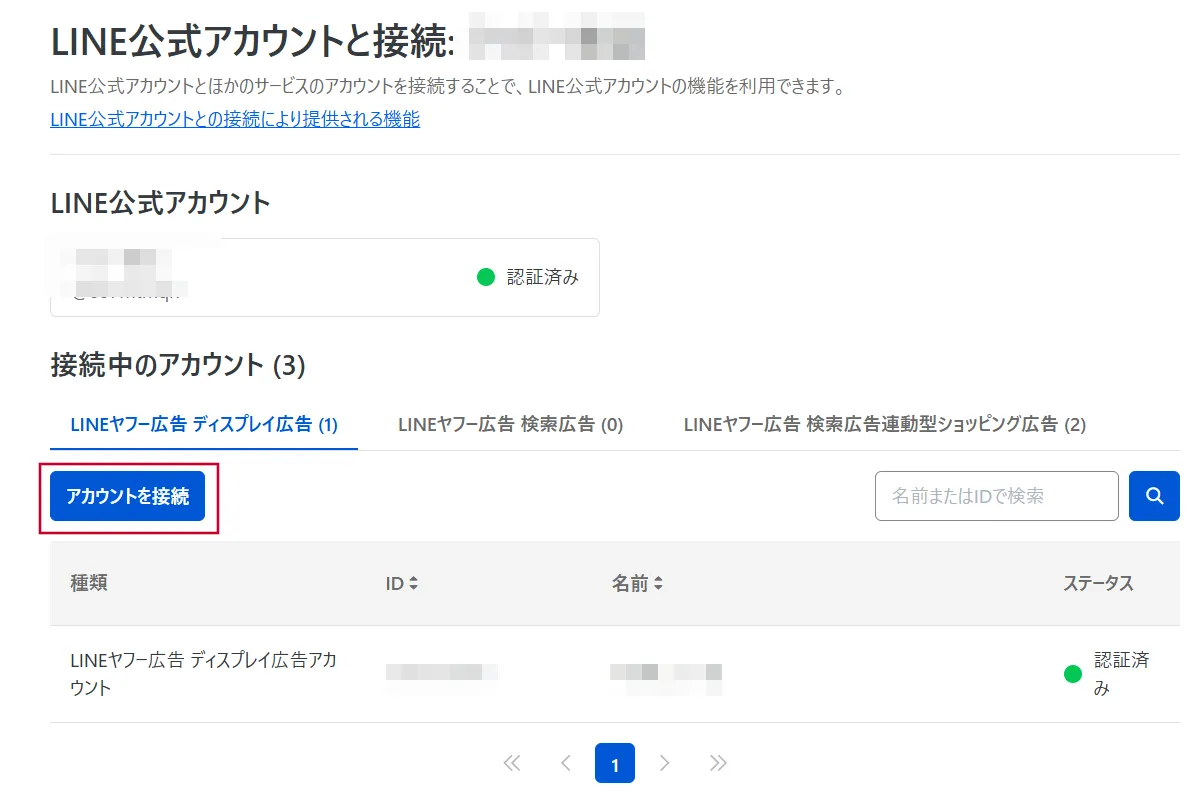The height and width of the screenshot is (793, 1199).
Task: Go to previous page chevron
Action: tap(565, 763)
